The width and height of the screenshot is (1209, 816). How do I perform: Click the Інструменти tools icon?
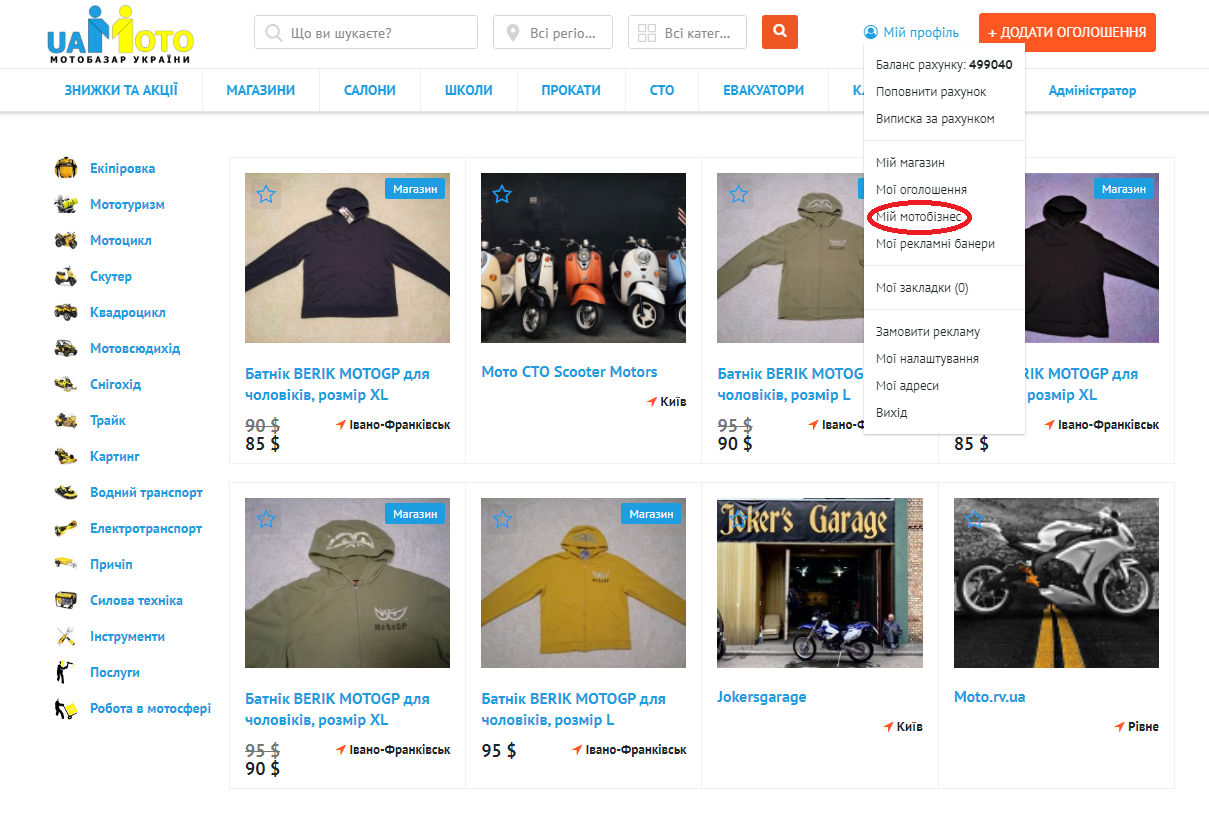[x=66, y=636]
